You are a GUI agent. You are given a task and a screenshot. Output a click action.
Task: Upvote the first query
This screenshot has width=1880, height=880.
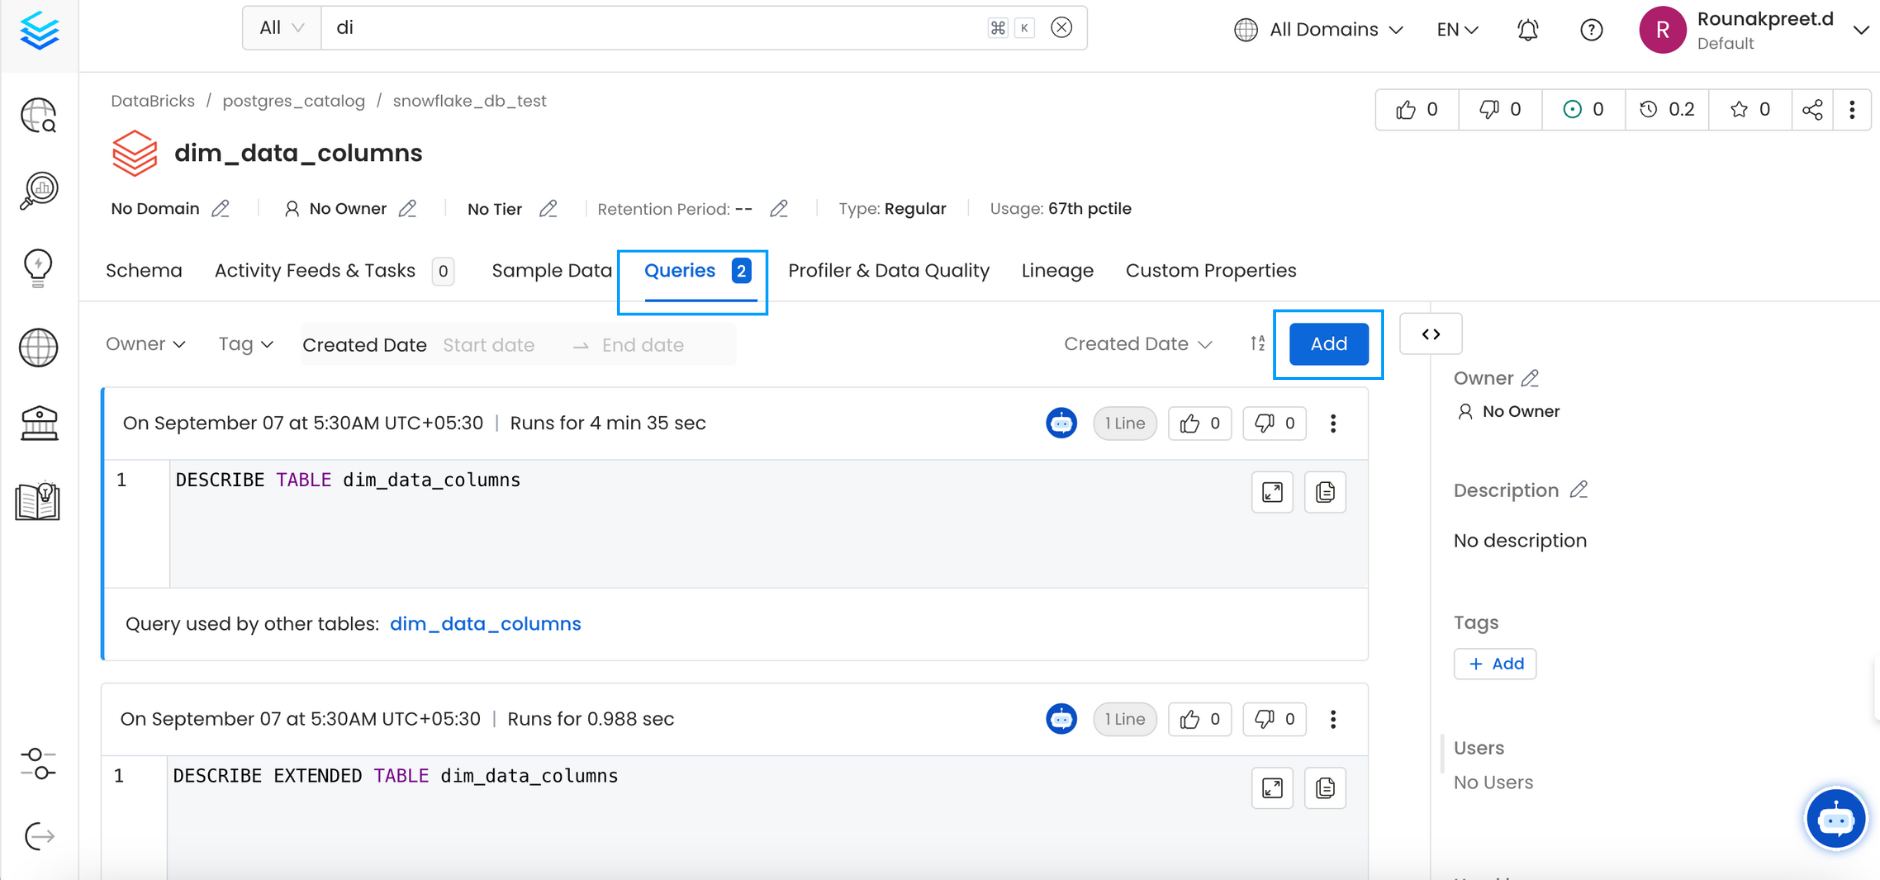coord(1199,424)
